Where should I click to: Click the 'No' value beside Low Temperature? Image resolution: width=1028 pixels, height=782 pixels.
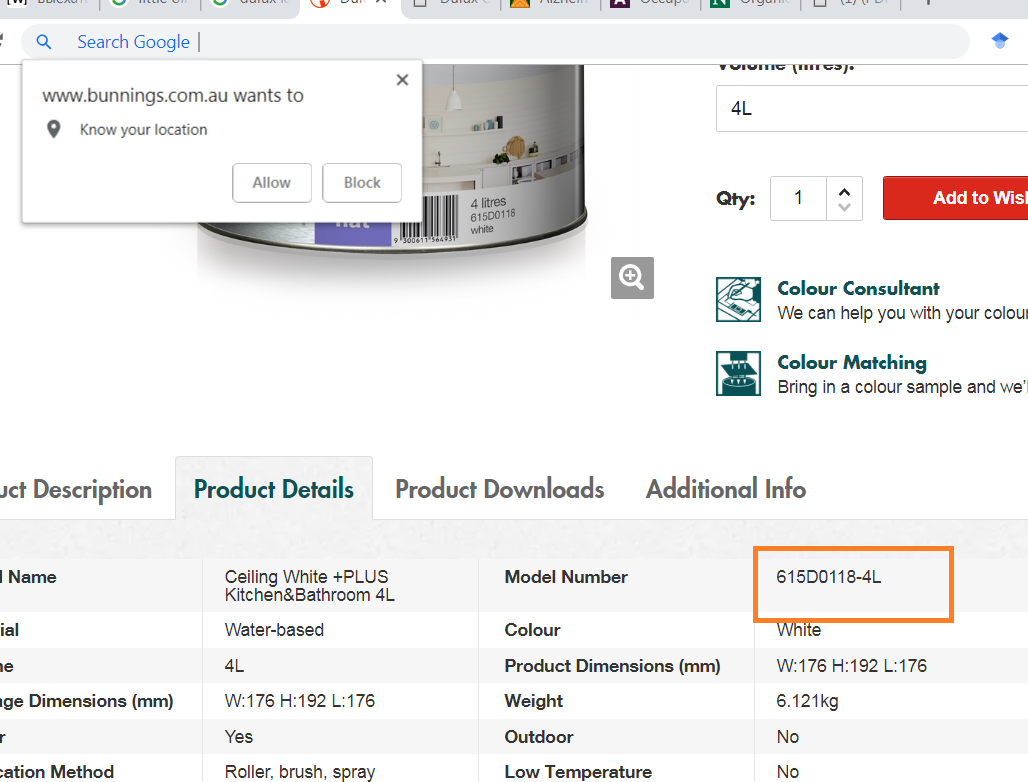click(787, 772)
